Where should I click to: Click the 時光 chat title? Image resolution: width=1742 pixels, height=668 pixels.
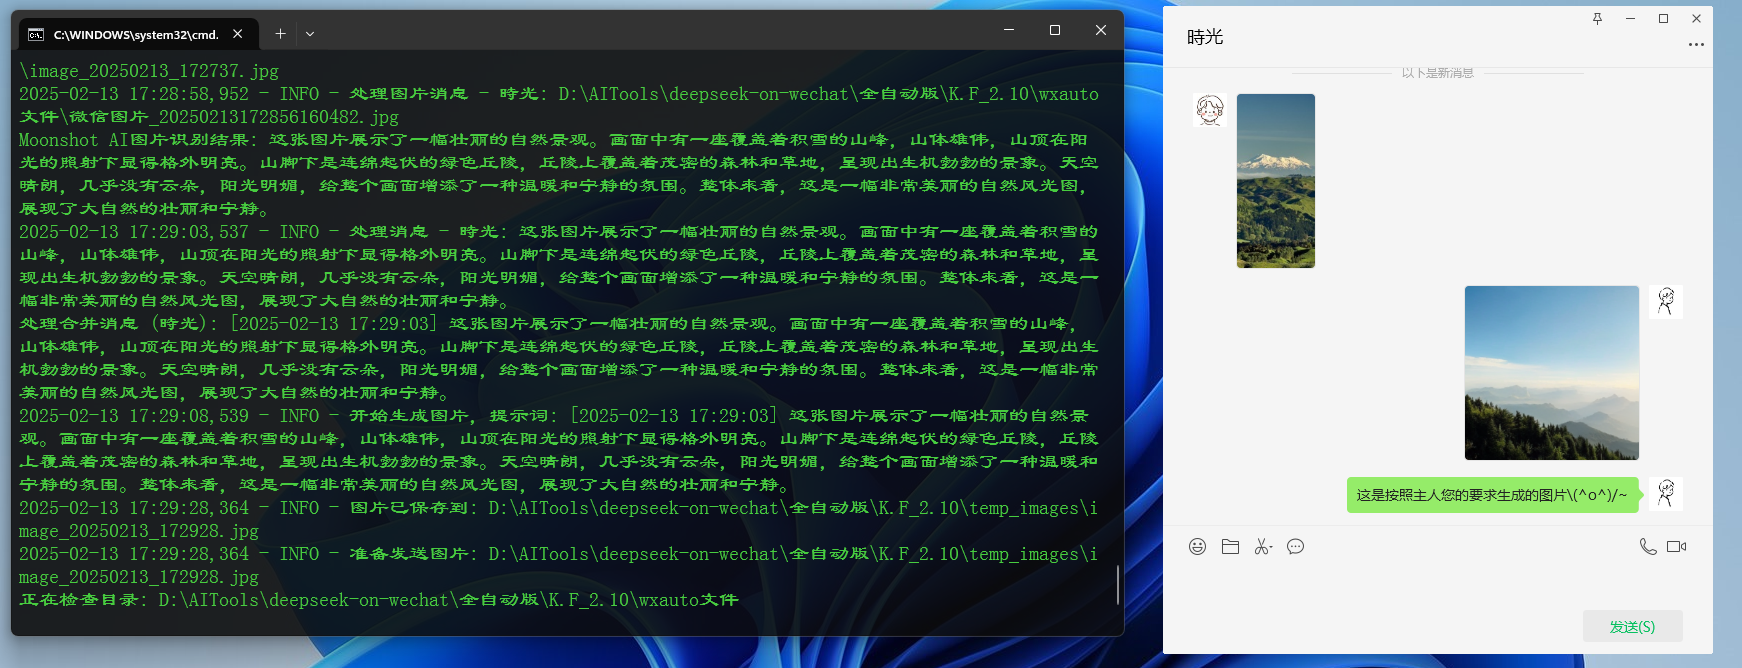1205,37
